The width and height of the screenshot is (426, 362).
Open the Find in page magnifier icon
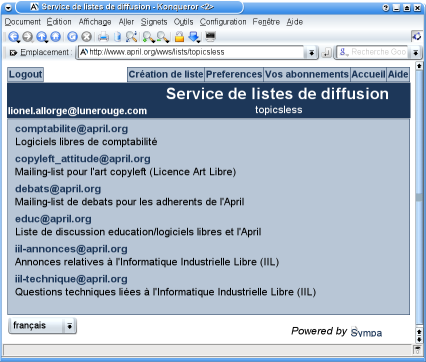pos(132,36)
